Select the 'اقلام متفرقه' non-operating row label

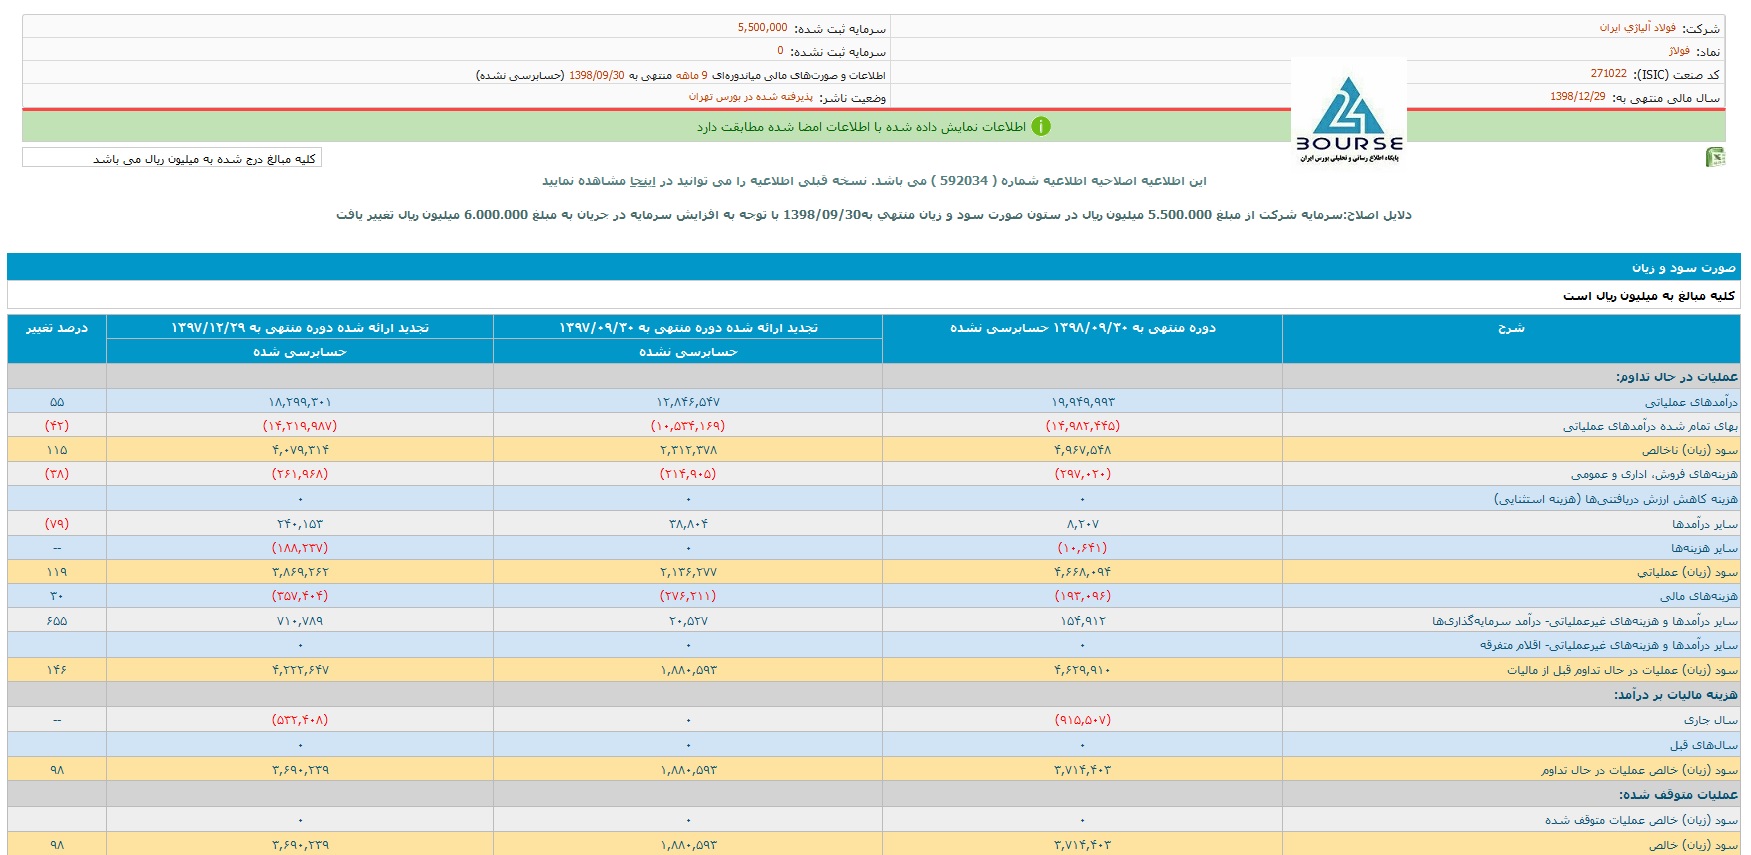tap(1609, 645)
